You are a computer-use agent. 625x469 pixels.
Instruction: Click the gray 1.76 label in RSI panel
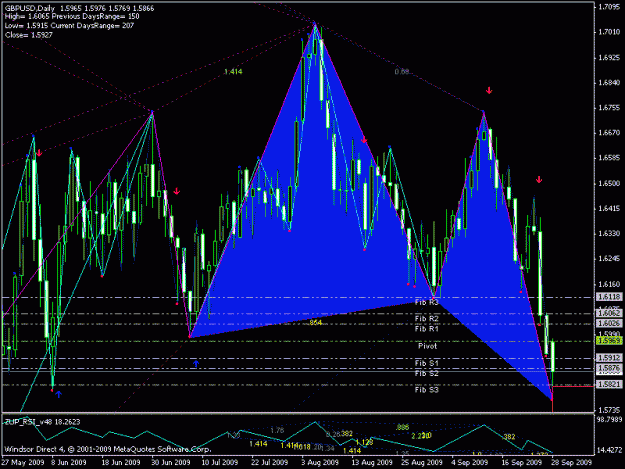pos(277,430)
